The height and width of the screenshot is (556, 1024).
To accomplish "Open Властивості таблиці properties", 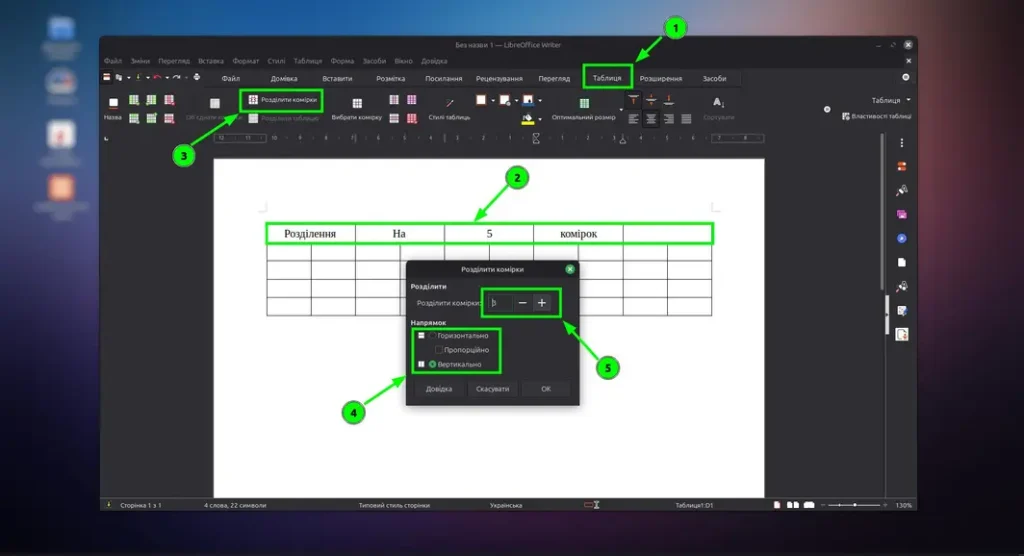I will (876, 116).
